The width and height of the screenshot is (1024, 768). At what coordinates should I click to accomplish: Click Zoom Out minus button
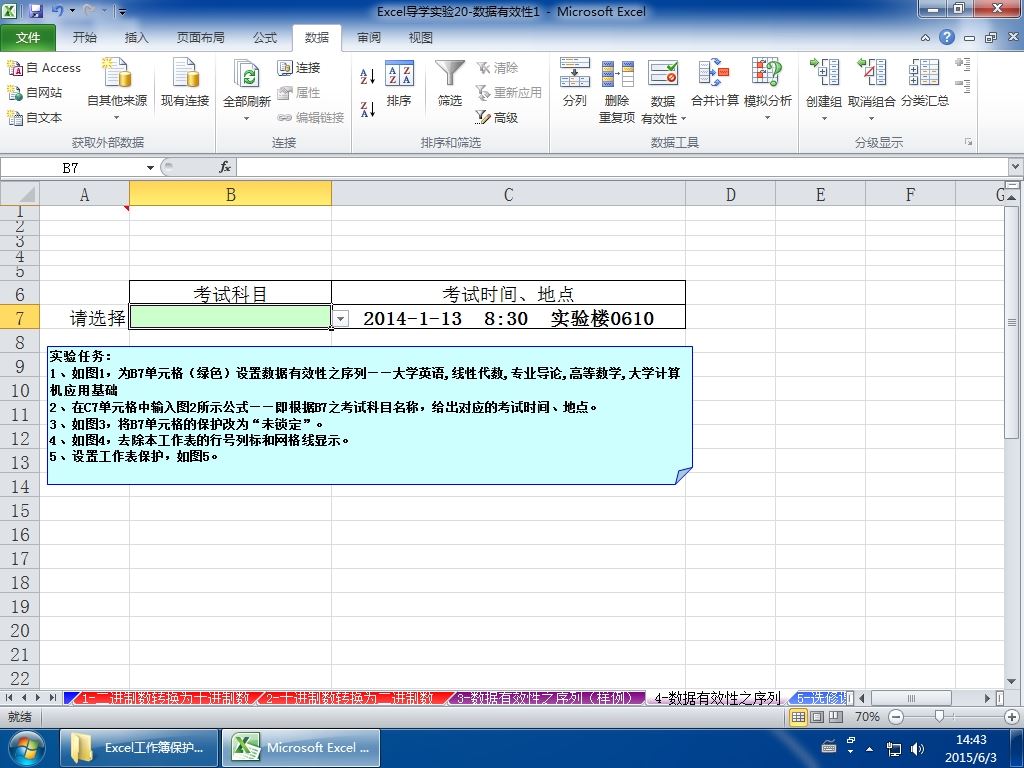pos(896,717)
